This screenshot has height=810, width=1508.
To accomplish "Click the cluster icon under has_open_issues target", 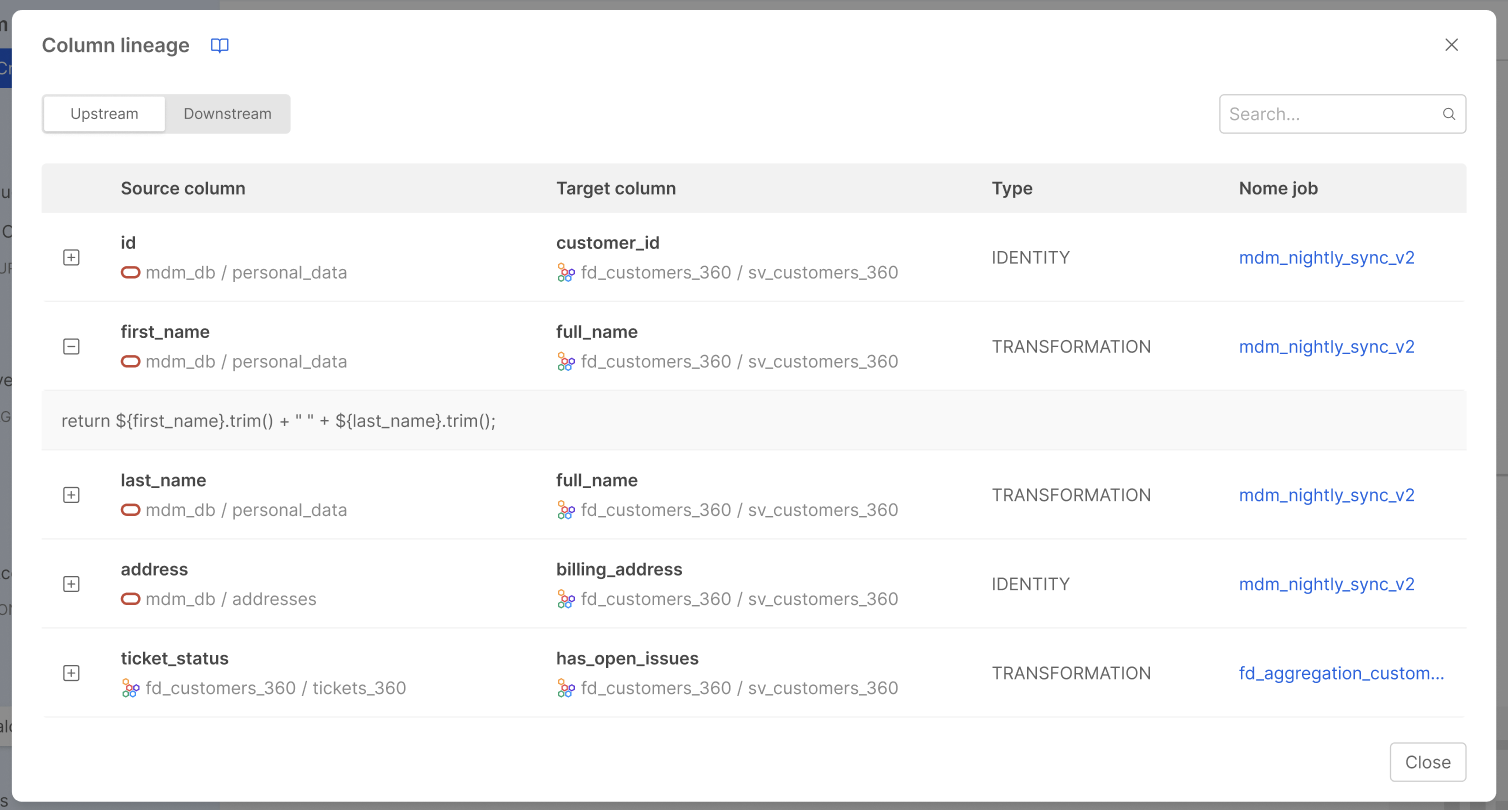I will (x=565, y=689).
